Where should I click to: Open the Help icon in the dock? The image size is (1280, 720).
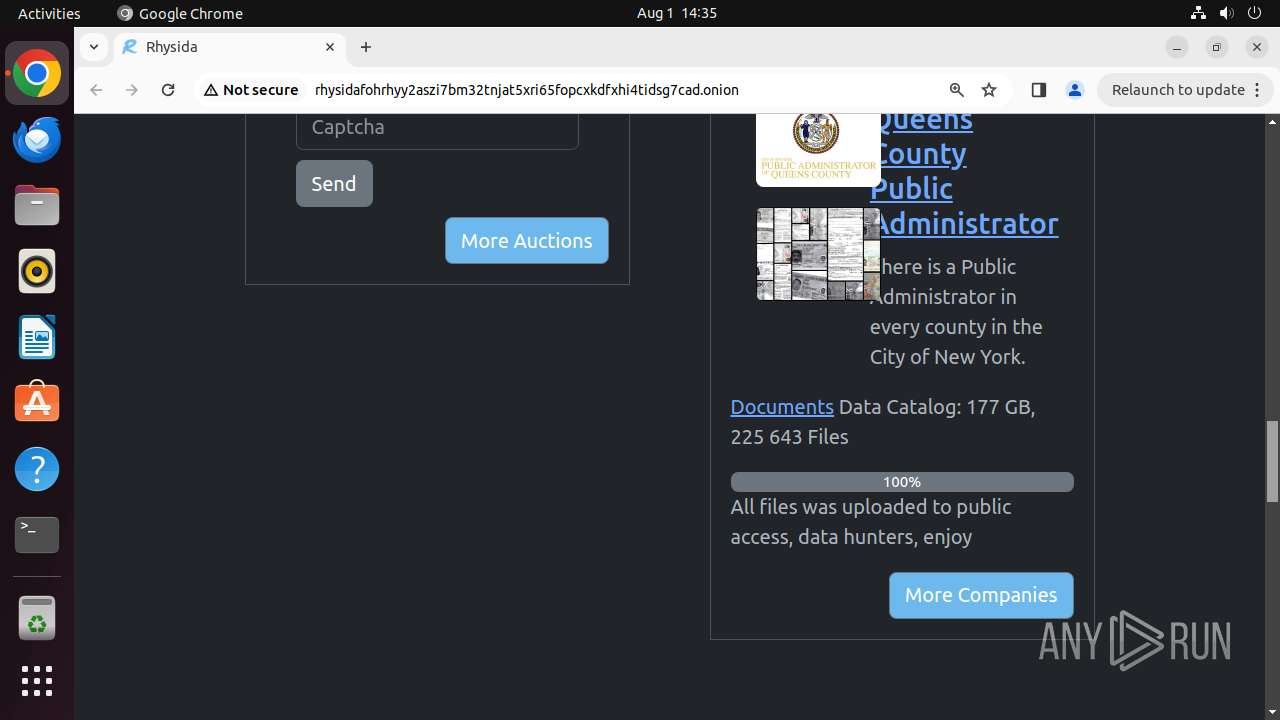point(37,469)
